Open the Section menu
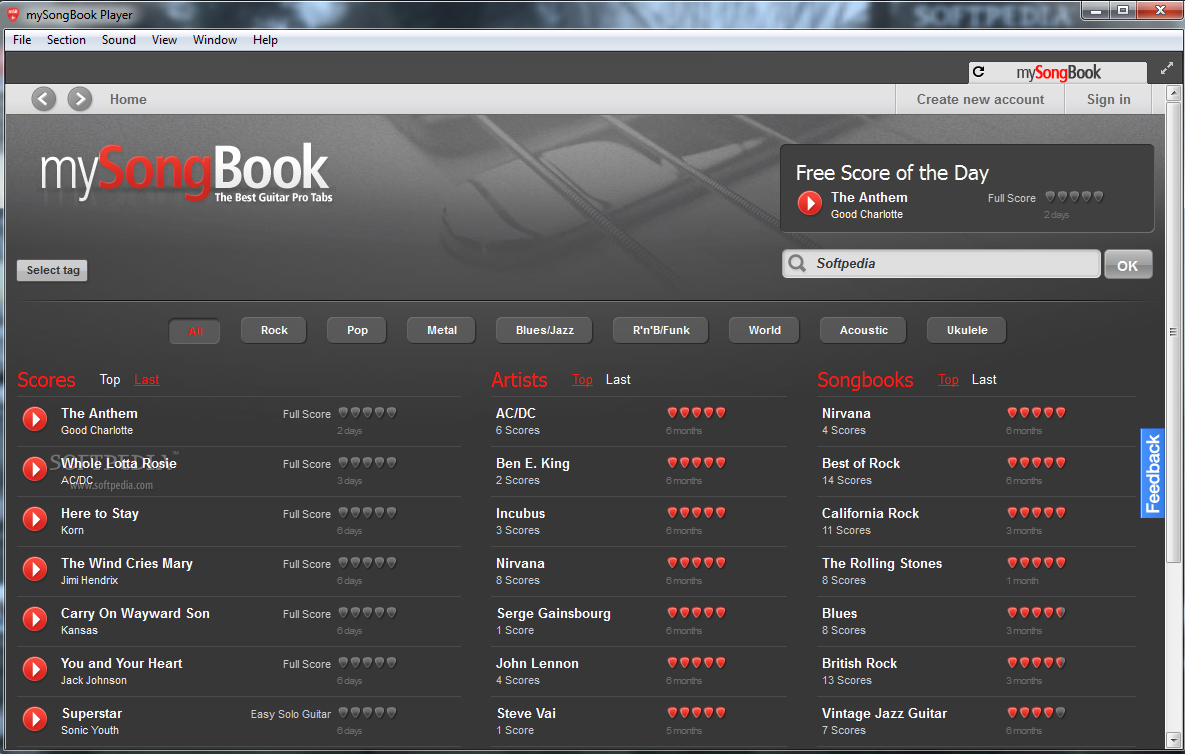 click(66, 40)
